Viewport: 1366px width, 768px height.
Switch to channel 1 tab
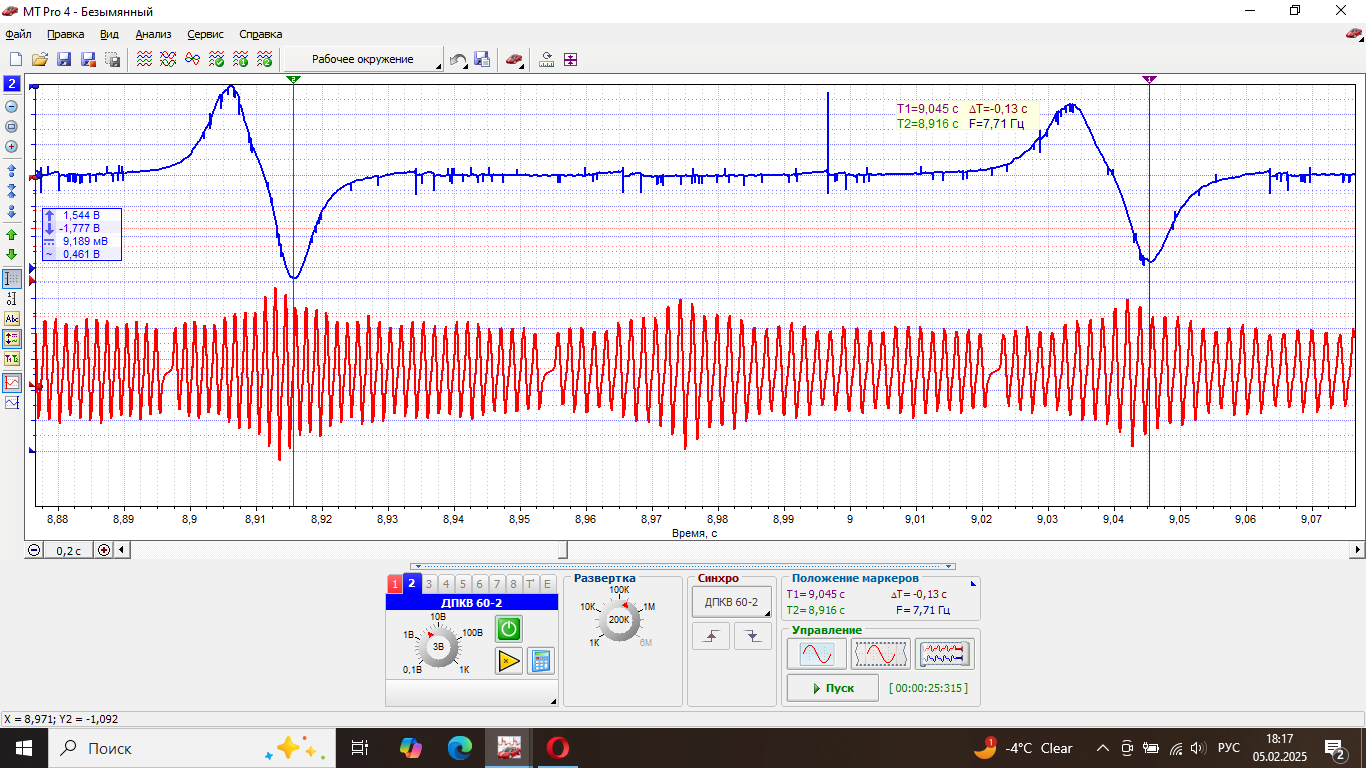[x=395, y=584]
